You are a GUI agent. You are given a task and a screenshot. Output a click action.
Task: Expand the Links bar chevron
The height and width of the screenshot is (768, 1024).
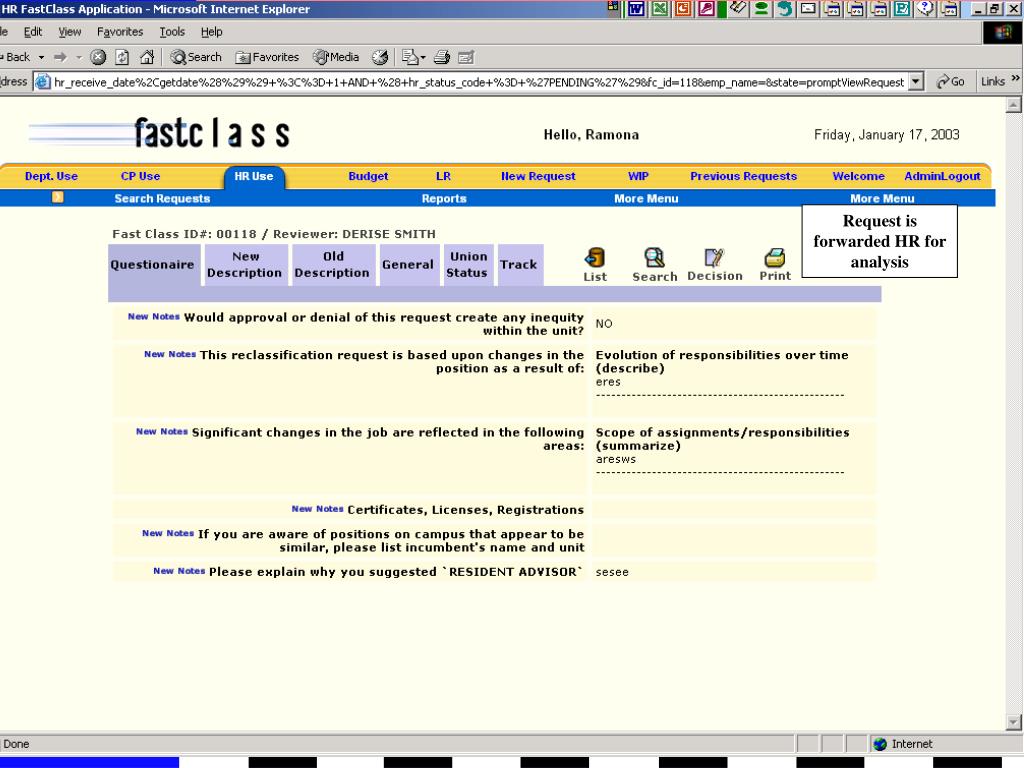click(x=1016, y=79)
